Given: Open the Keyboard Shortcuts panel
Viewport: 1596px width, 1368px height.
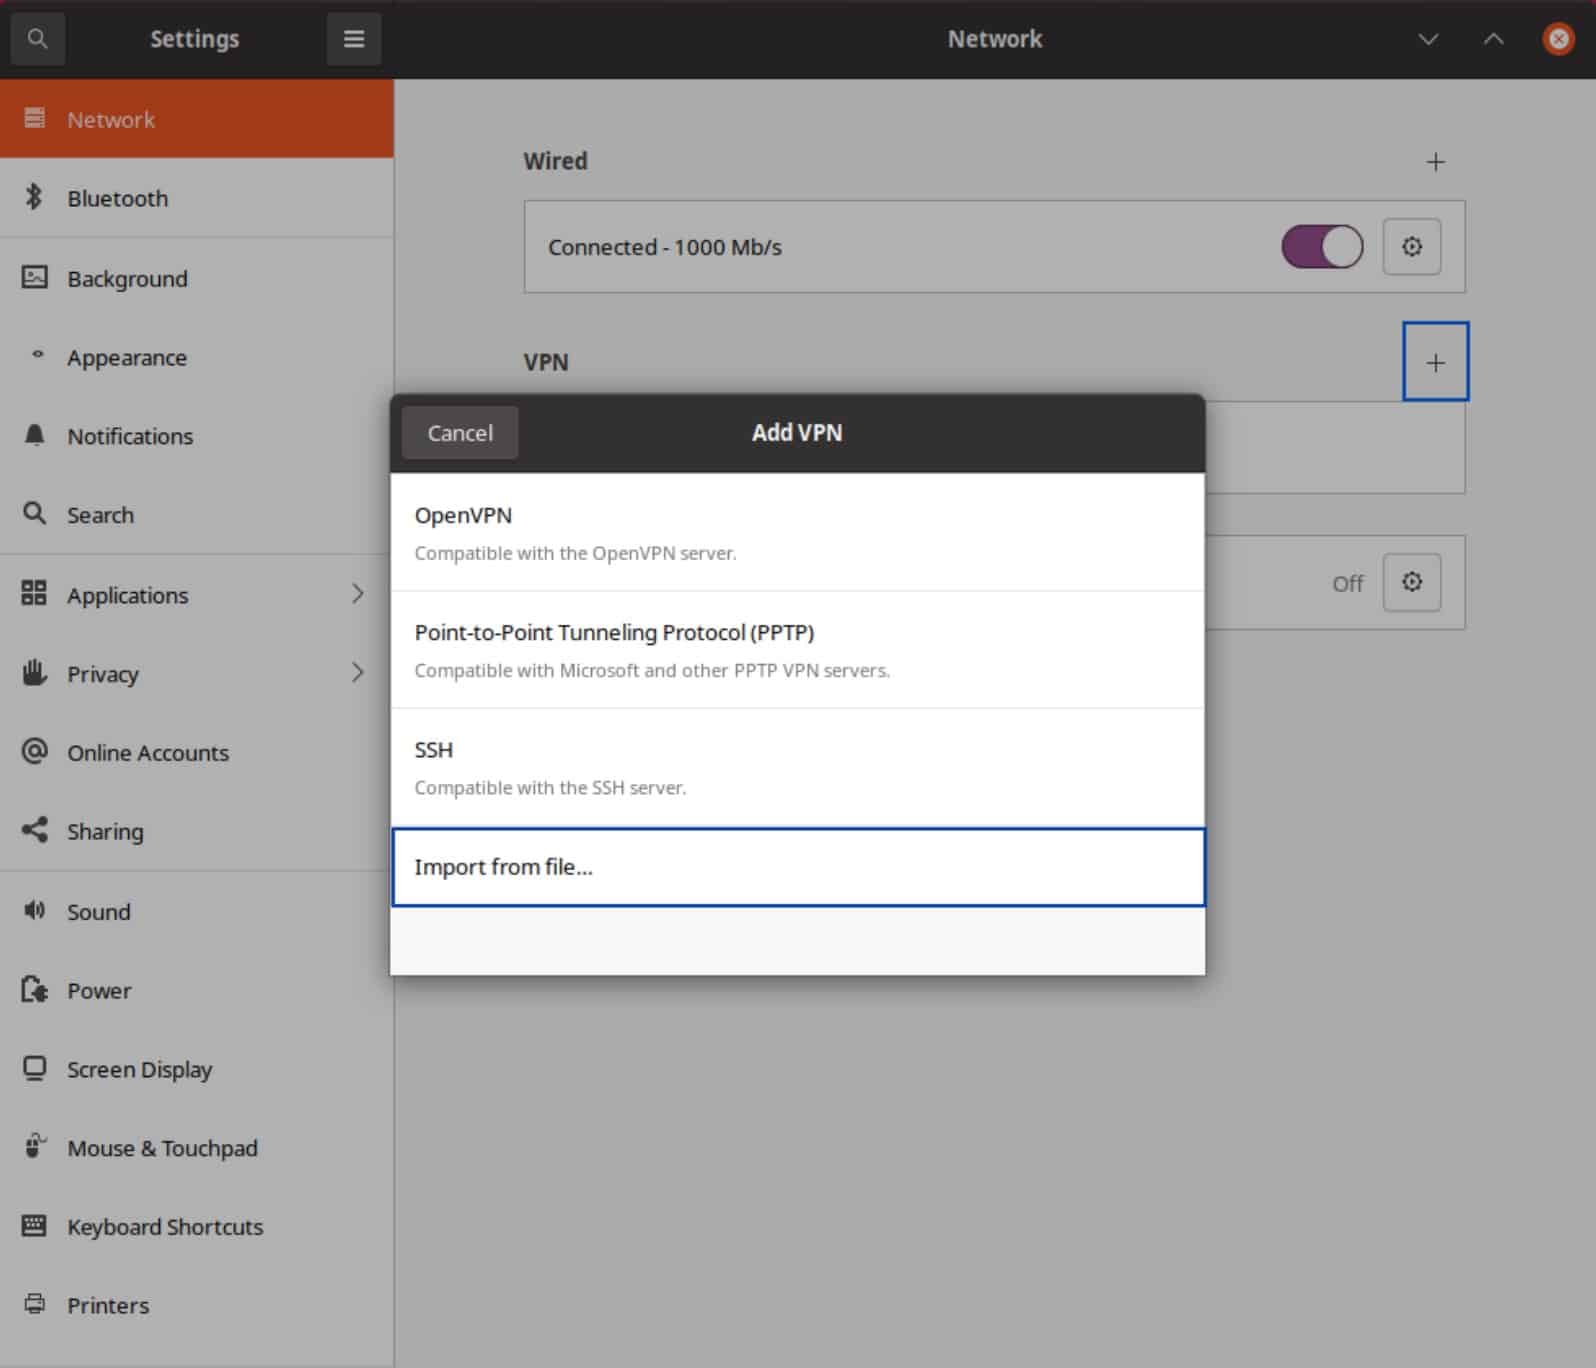Looking at the screenshot, I should point(197,1227).
